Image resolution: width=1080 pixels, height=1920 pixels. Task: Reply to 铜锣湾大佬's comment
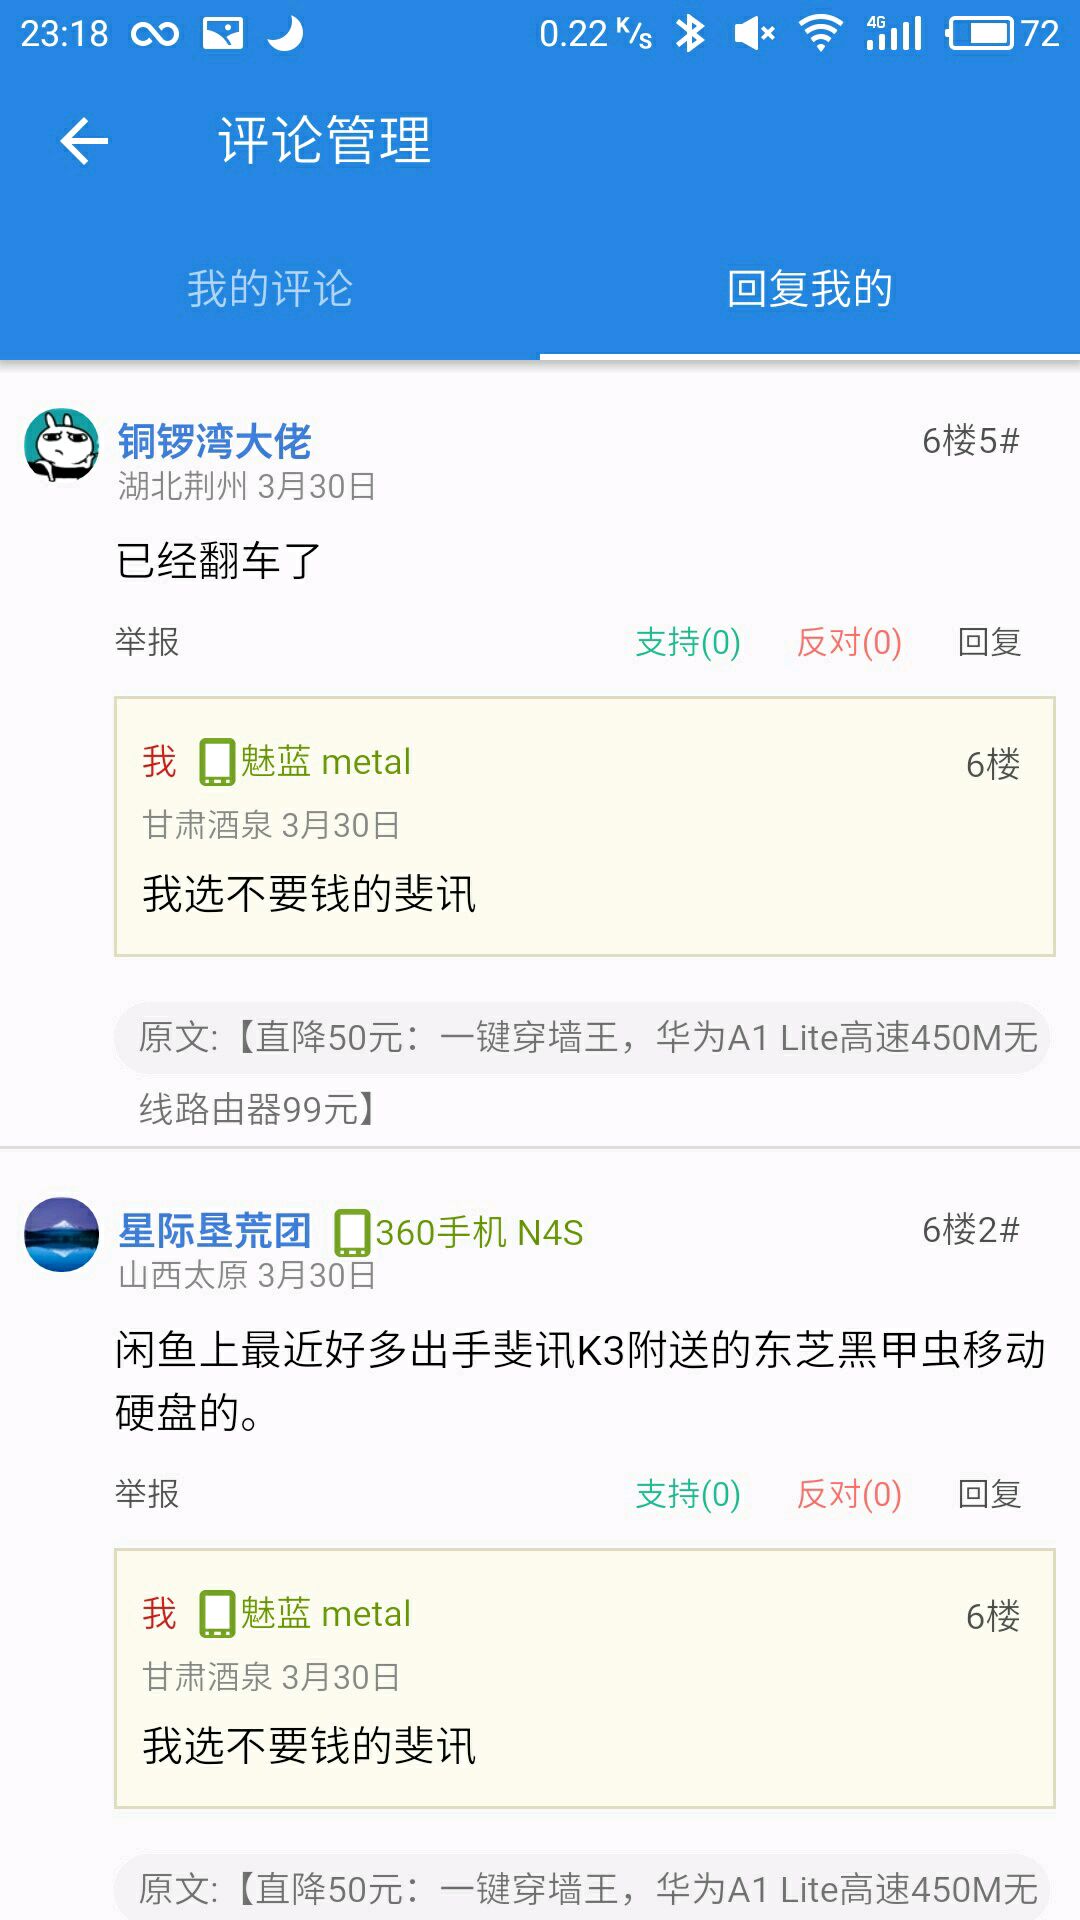[989, 642]
